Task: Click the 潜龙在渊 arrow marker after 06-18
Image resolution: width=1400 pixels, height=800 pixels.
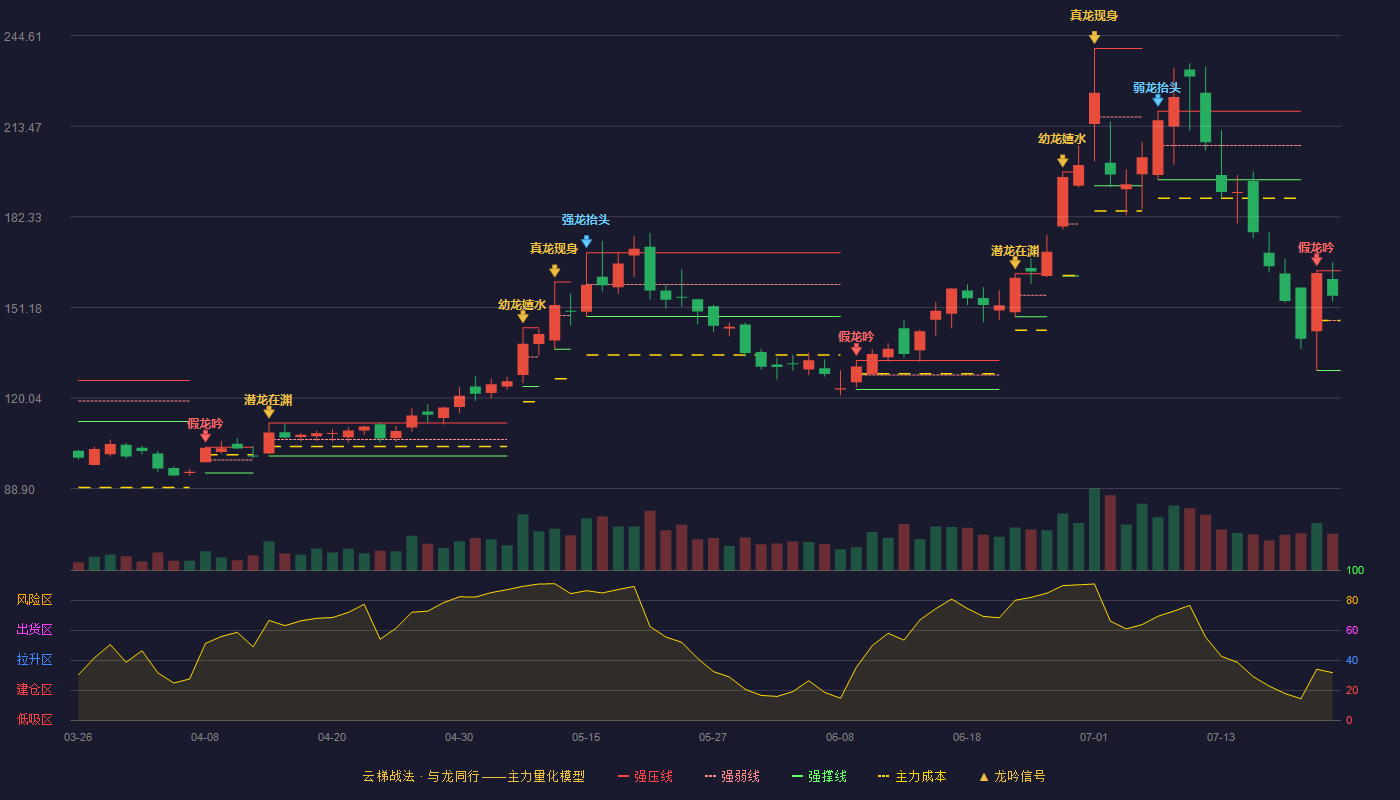Action: pyautogui.click(x=1015, y=263)
